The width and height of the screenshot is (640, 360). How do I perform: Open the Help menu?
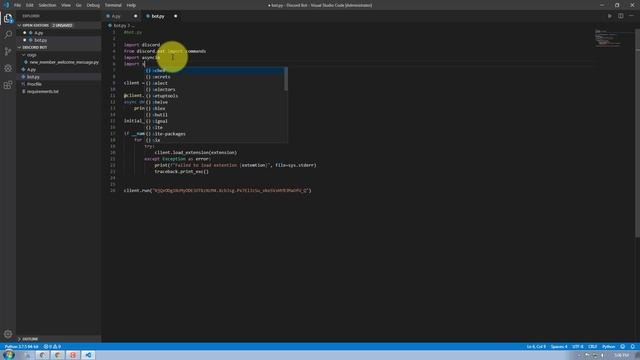click(x=131, y=5)
